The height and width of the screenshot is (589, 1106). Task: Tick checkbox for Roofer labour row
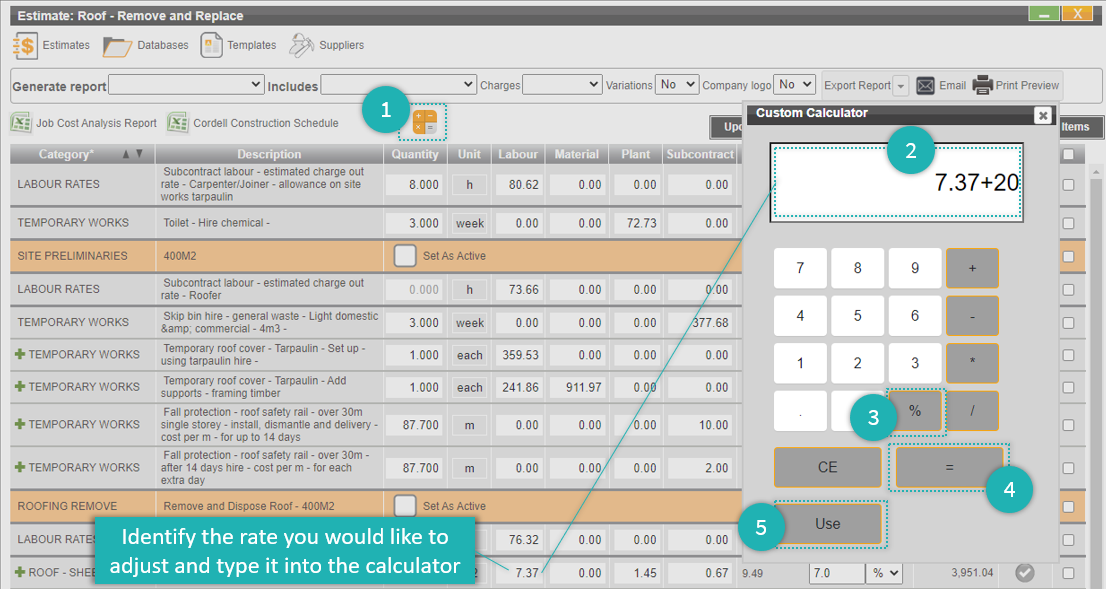click(x=1069, y=289)
